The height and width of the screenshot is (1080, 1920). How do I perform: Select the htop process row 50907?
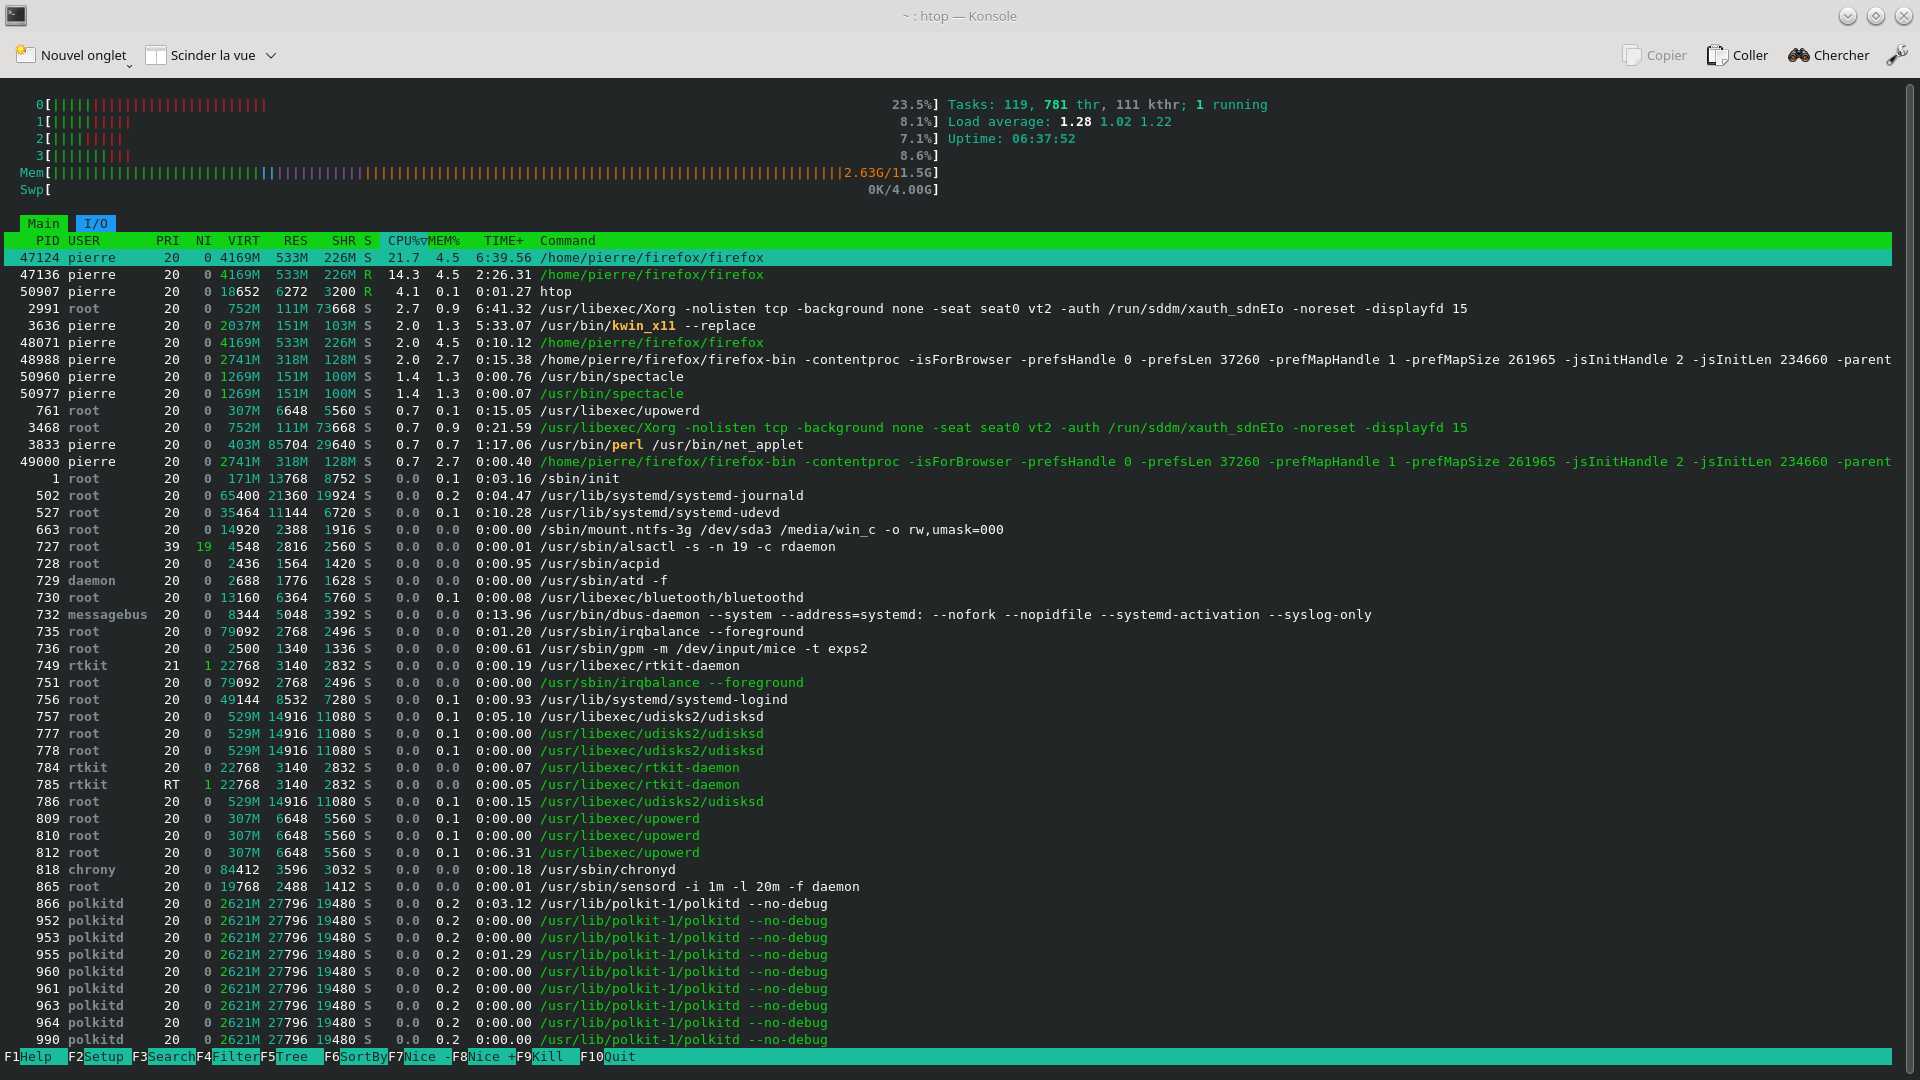[948, 291]
